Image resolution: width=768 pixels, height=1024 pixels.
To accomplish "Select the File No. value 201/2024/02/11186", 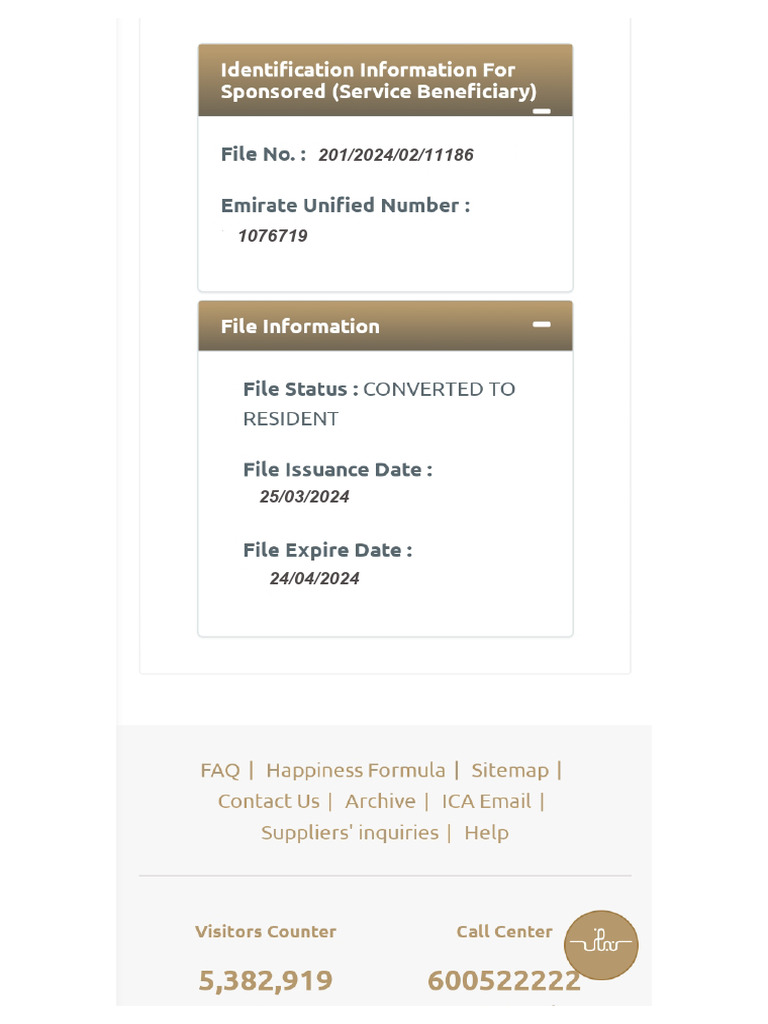I will point(396,155).
